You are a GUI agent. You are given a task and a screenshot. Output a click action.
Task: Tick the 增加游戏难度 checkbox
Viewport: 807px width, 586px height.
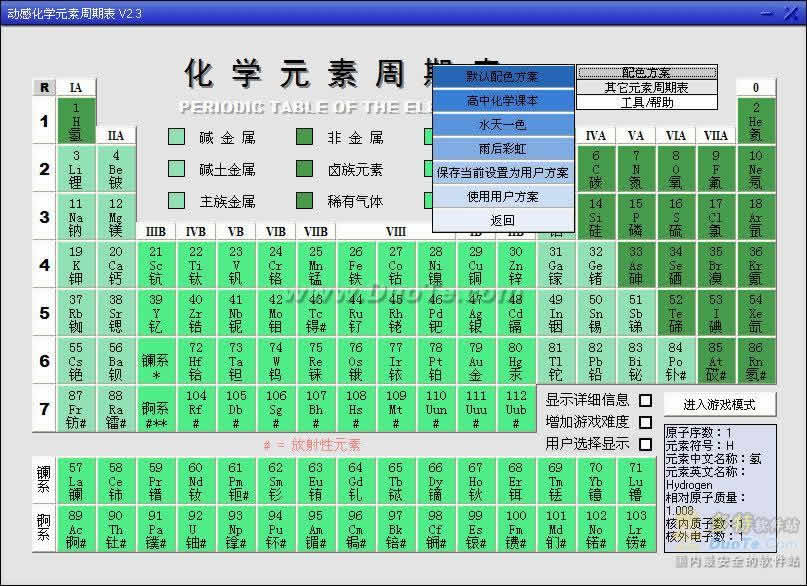[x=645, y=422]
